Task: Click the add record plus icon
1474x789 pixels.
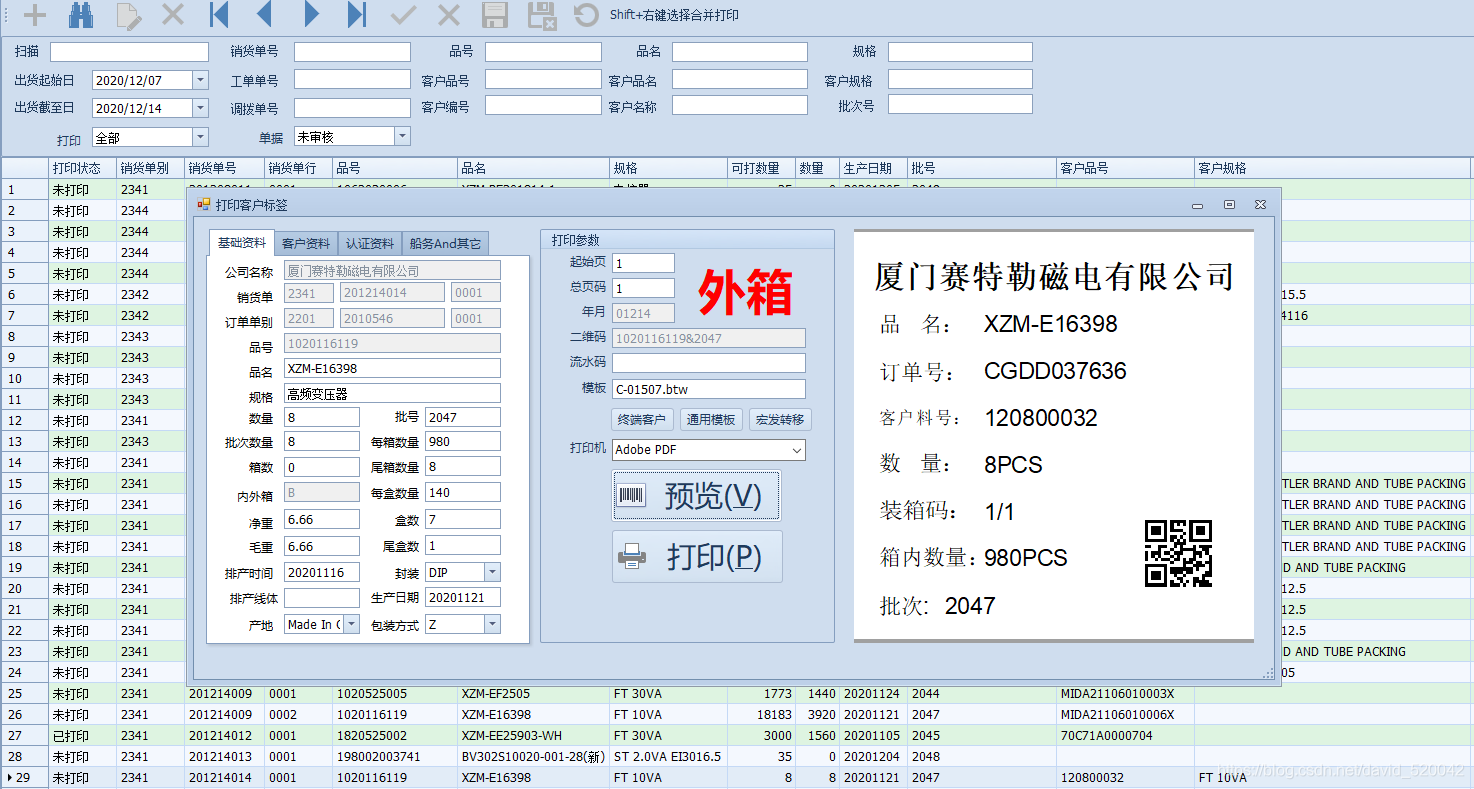Action: (35, 15)
